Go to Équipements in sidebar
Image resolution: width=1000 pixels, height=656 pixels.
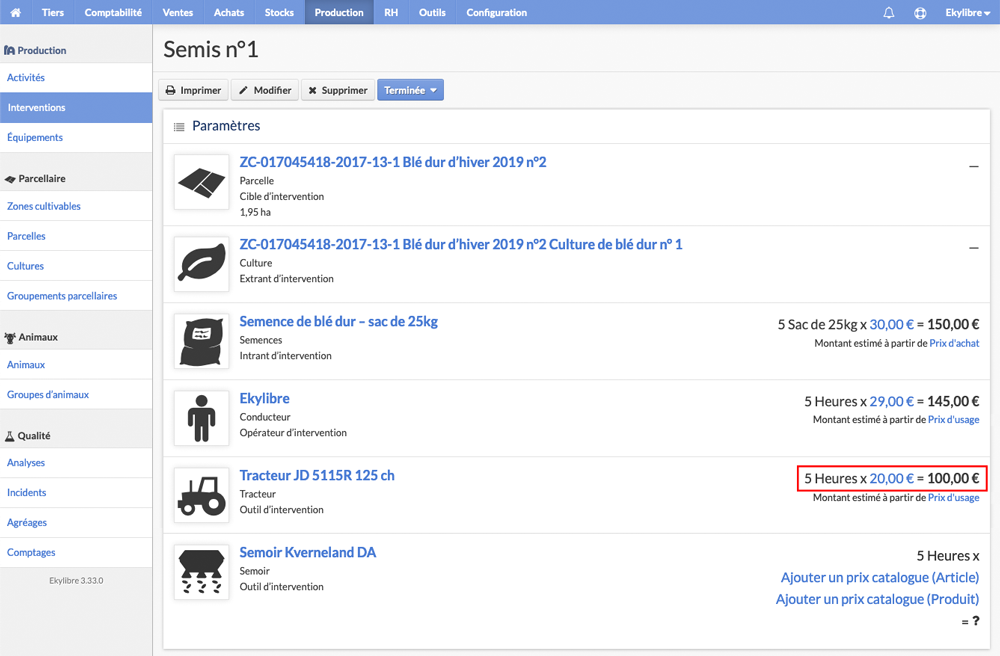point(35,137)
